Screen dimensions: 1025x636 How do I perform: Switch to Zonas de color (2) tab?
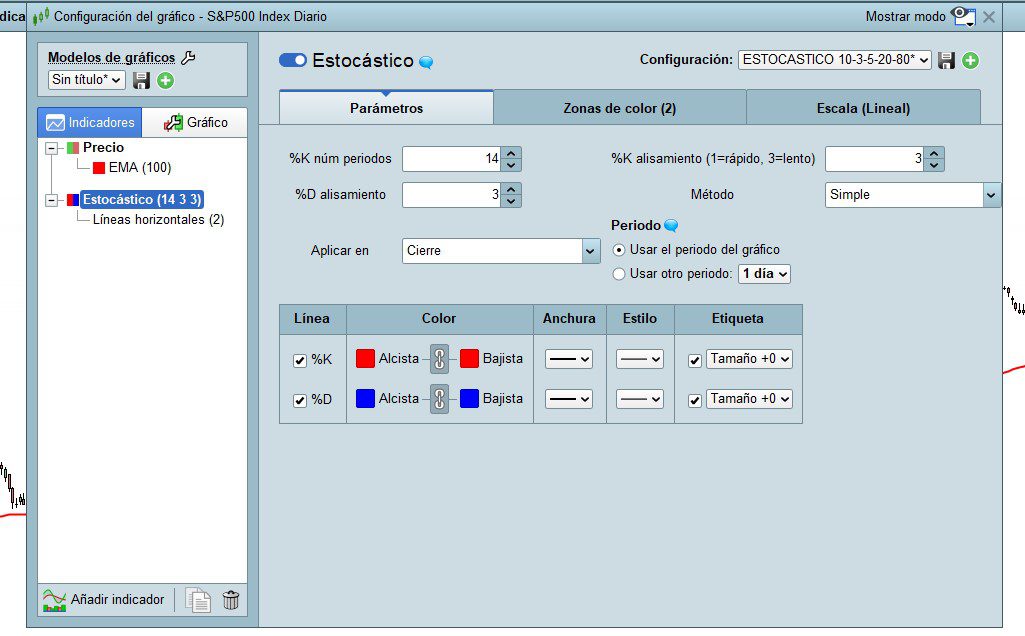tap(620, 109)
